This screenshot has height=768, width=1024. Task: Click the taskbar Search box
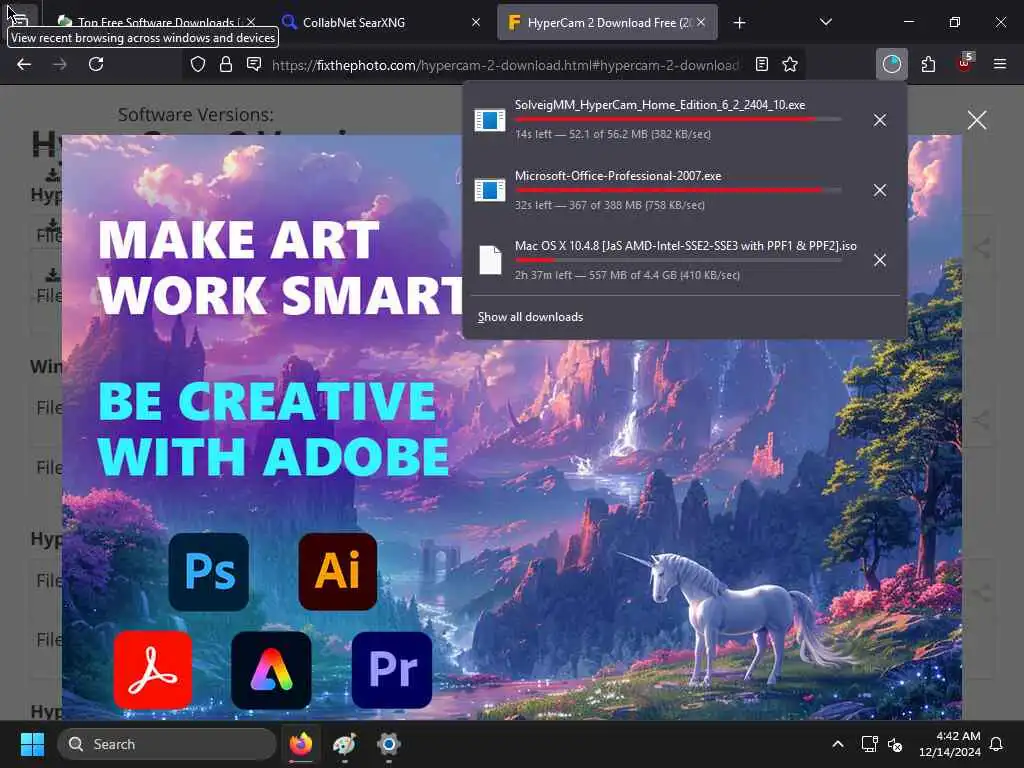[x=167, y=744]
